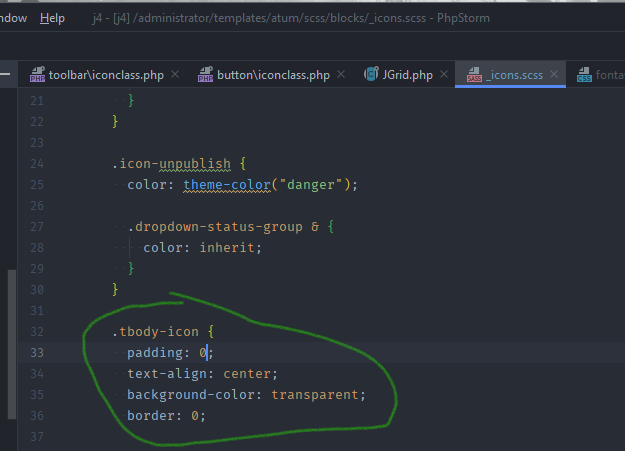625x451 pixels.
Task: Click class icon on JGrid.php tab
Action: [x=371, y=74]
